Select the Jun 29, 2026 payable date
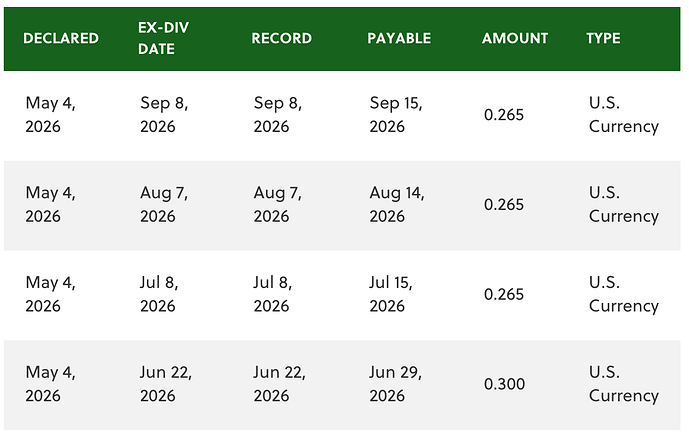 click(395, 384)
